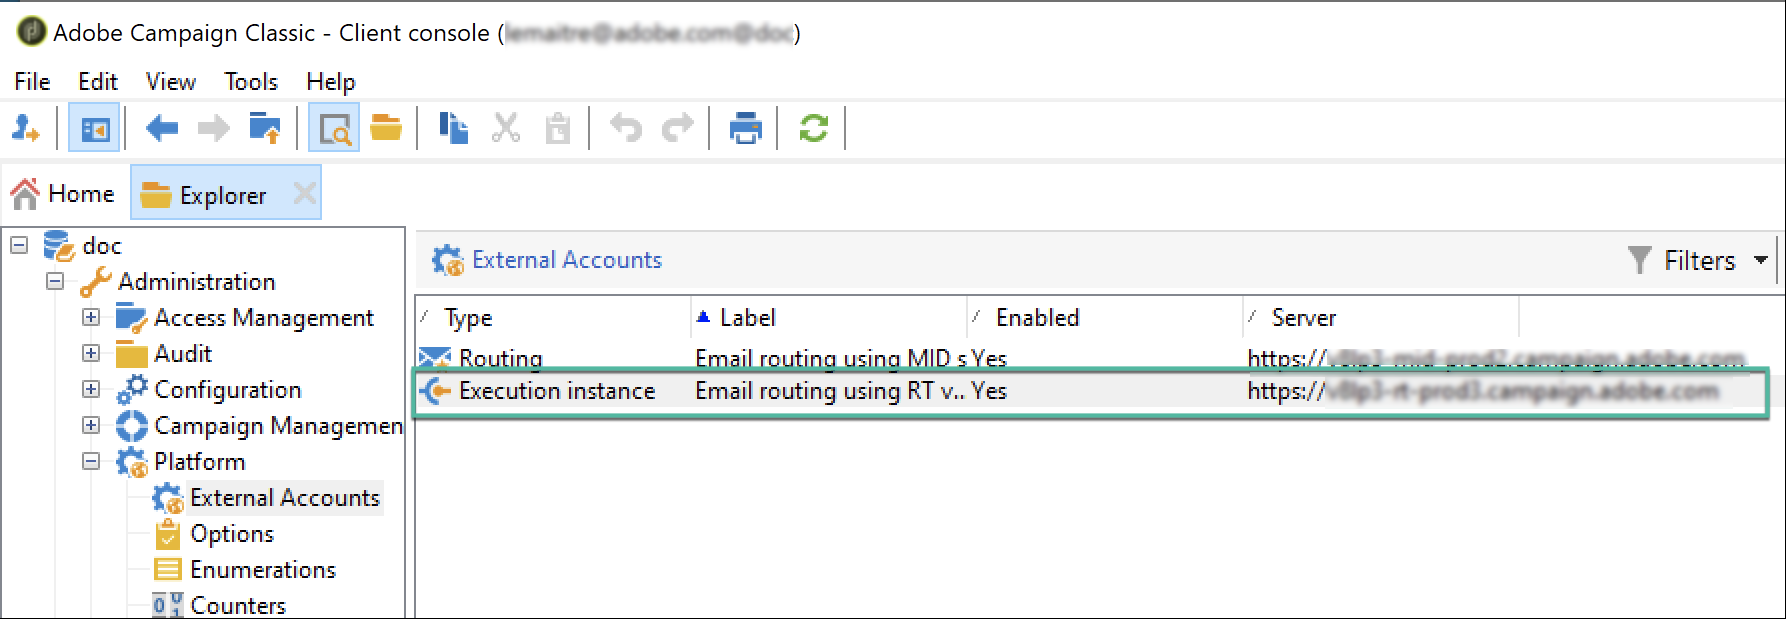
Task: Close the Explorer tab
Action: coord(304,193)
